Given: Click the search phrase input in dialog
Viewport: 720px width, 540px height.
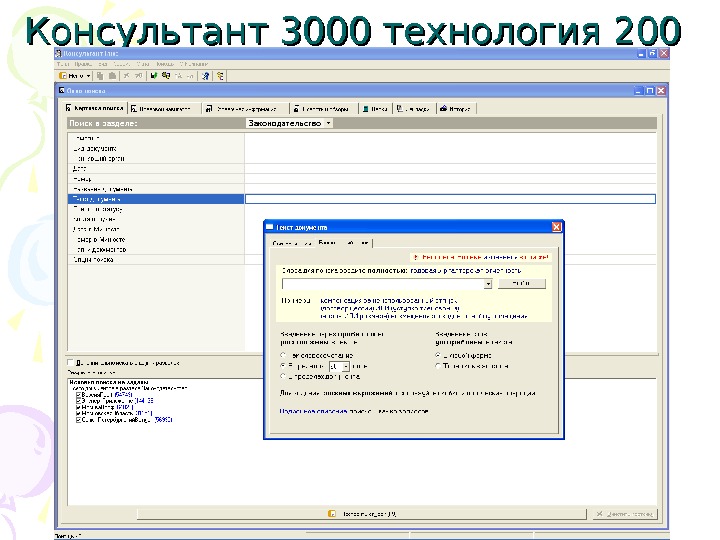Looking at the screenshot, I should pos(383,284).
